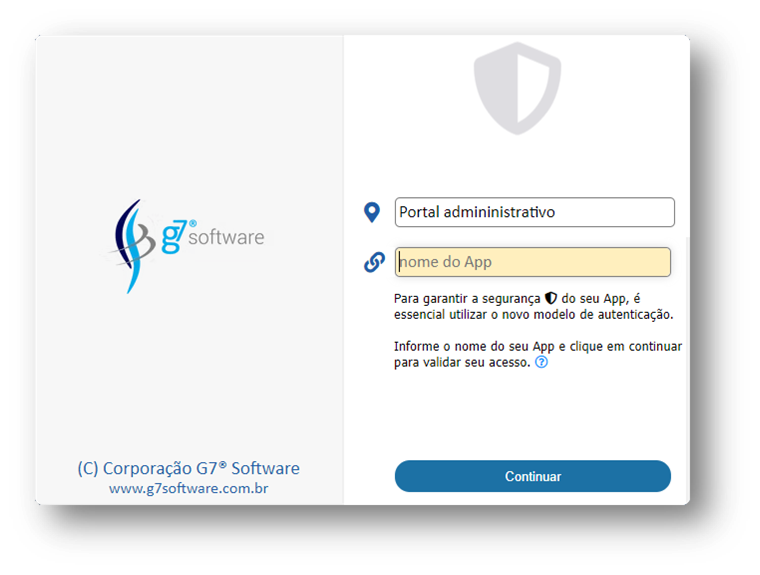Viewport: 760px width, 575px height.
Task: Open help via the blue question mark icon
Action: [x=541, y=362]
